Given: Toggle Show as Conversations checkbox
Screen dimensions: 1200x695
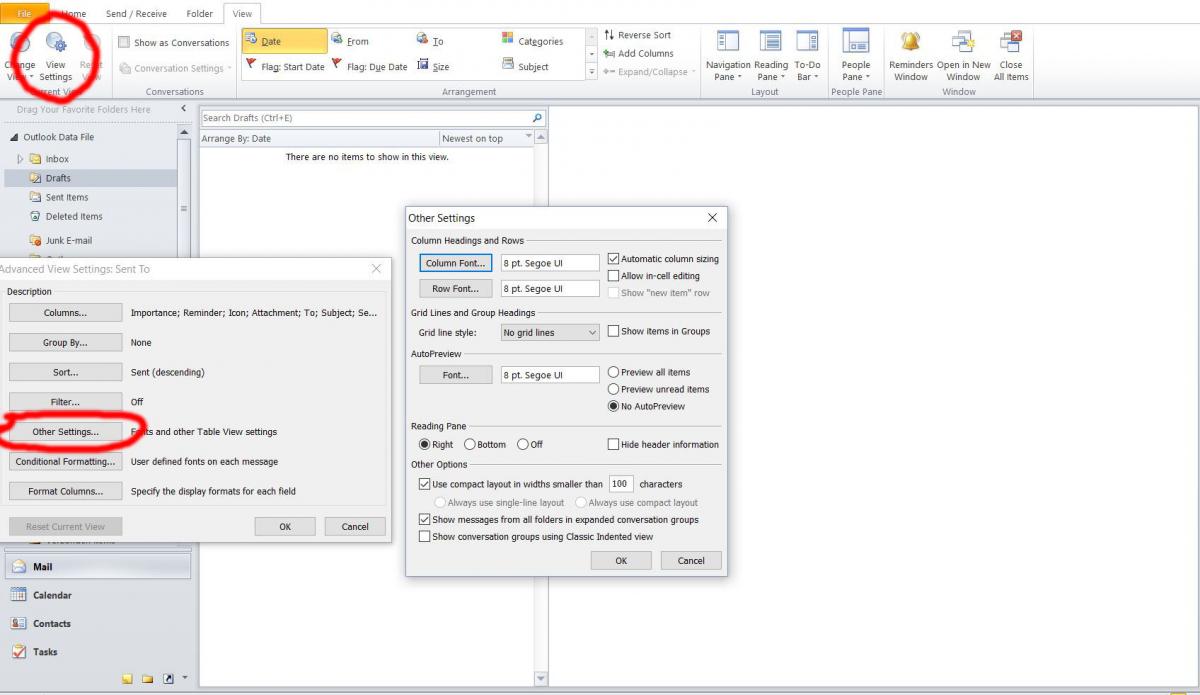Looking at the screenshot, I should coord(124,43).
